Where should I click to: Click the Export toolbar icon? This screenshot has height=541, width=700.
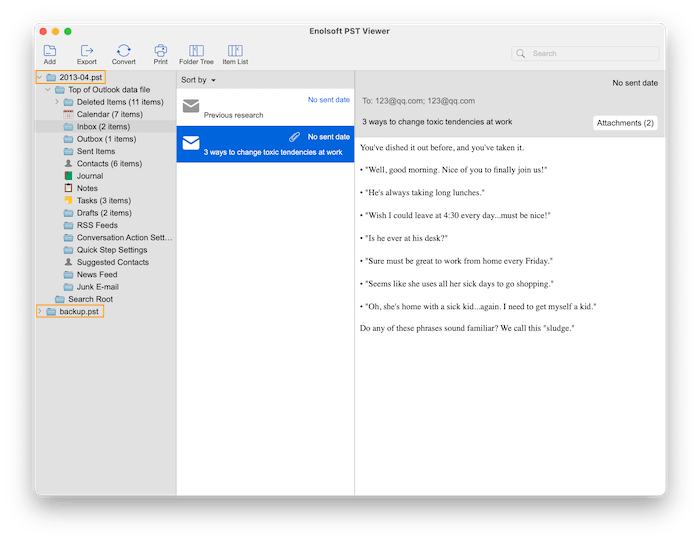coord(87,51)
